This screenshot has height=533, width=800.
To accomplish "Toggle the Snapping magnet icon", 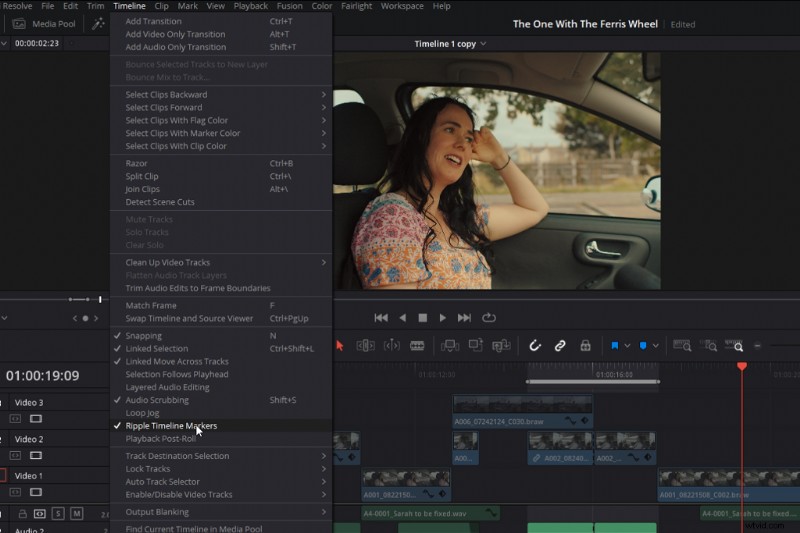I will click(534, 346).
